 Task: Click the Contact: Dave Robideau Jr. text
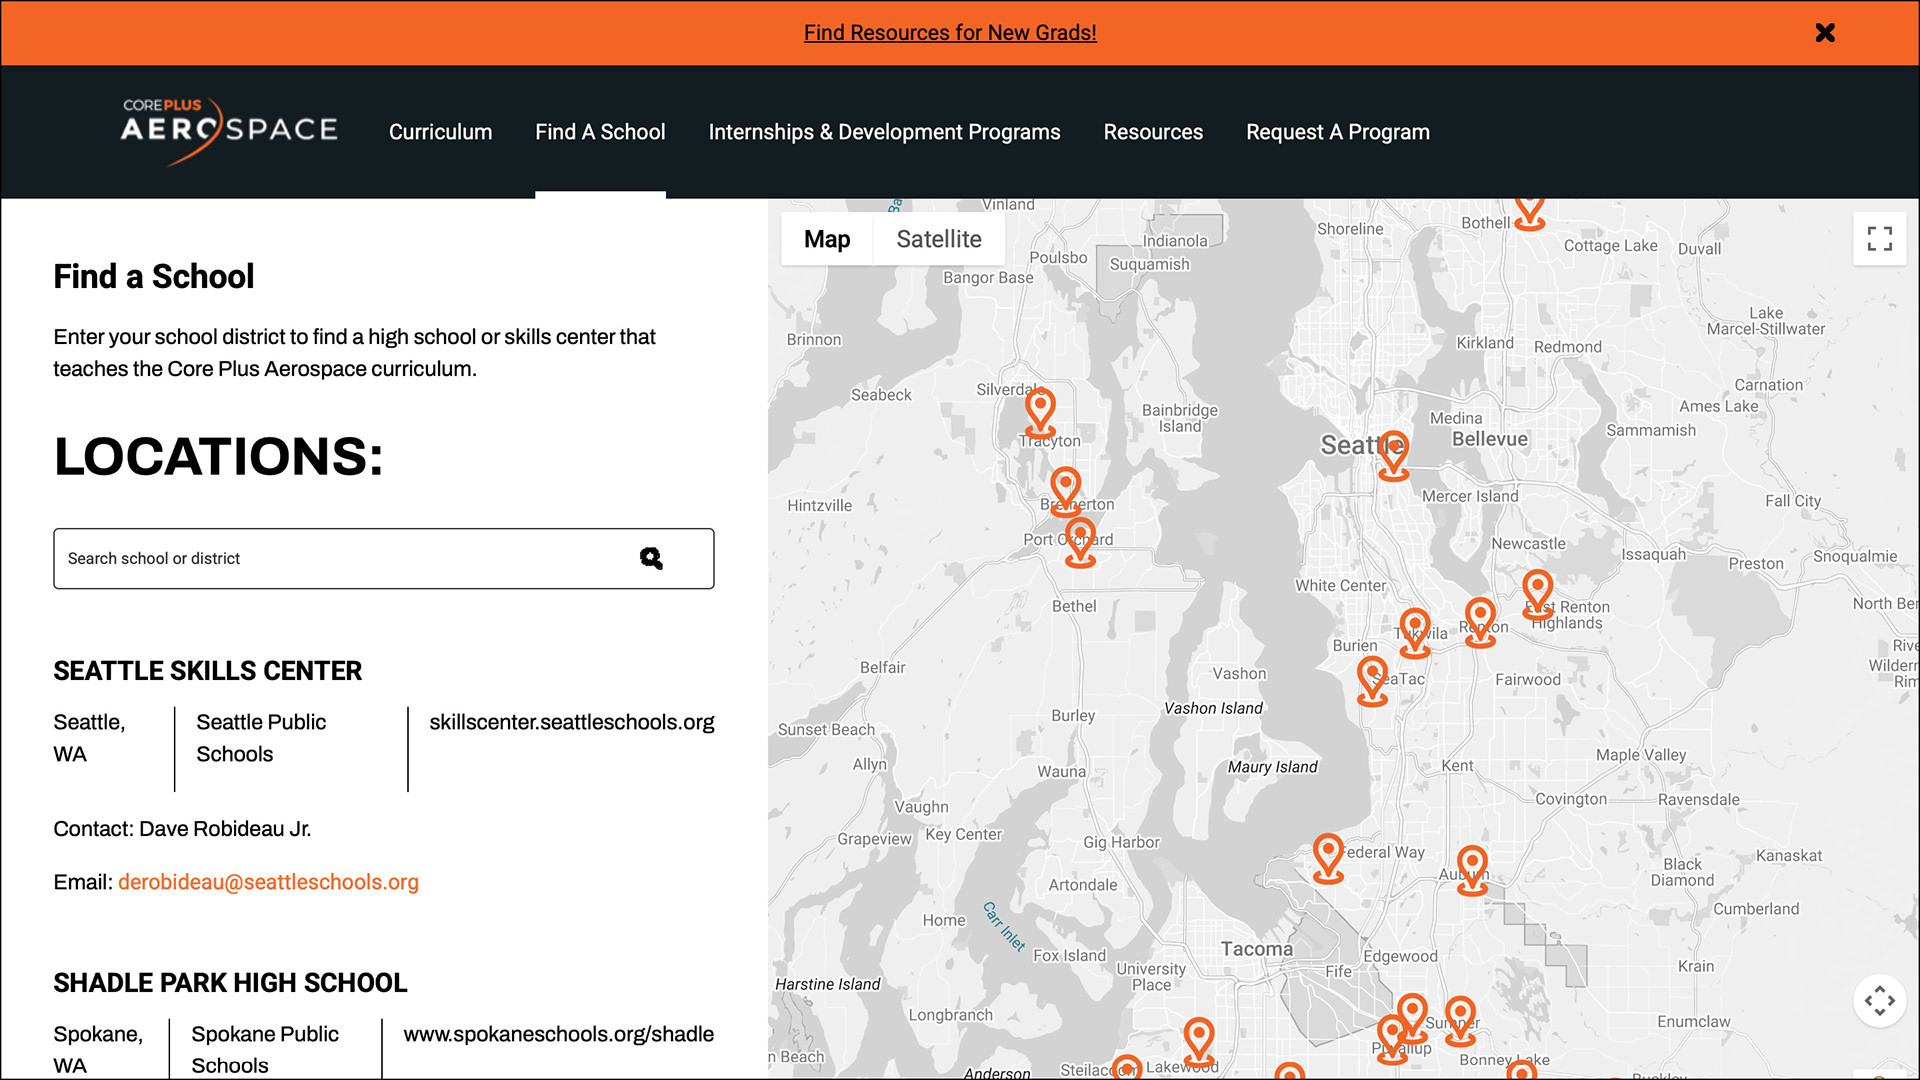(182, 829)
